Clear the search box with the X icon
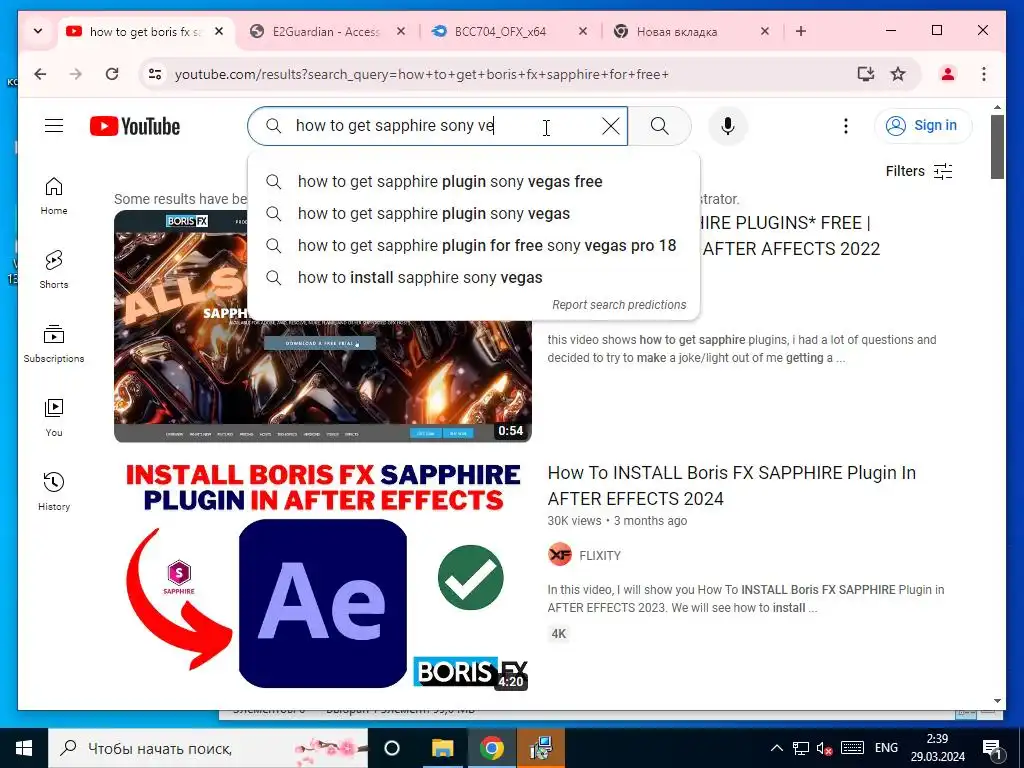This screenshot has height=768, width=1024. click(x=611, y=126)
